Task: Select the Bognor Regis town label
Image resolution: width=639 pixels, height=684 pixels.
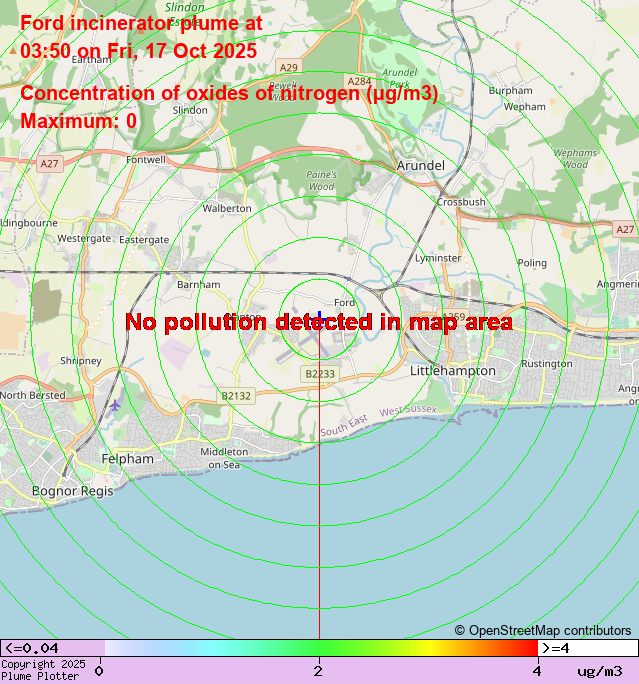Action: [x=73, y=491]
